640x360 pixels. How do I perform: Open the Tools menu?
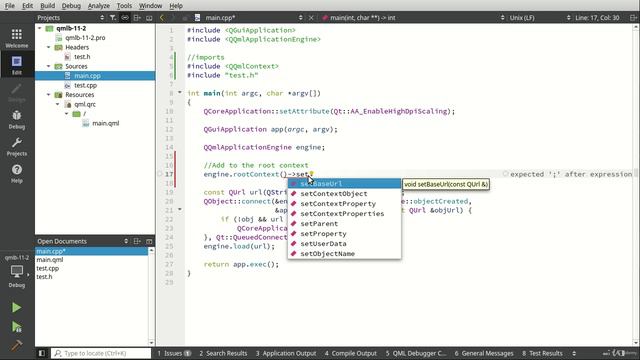pyautogui.click(x=124, y=6)
